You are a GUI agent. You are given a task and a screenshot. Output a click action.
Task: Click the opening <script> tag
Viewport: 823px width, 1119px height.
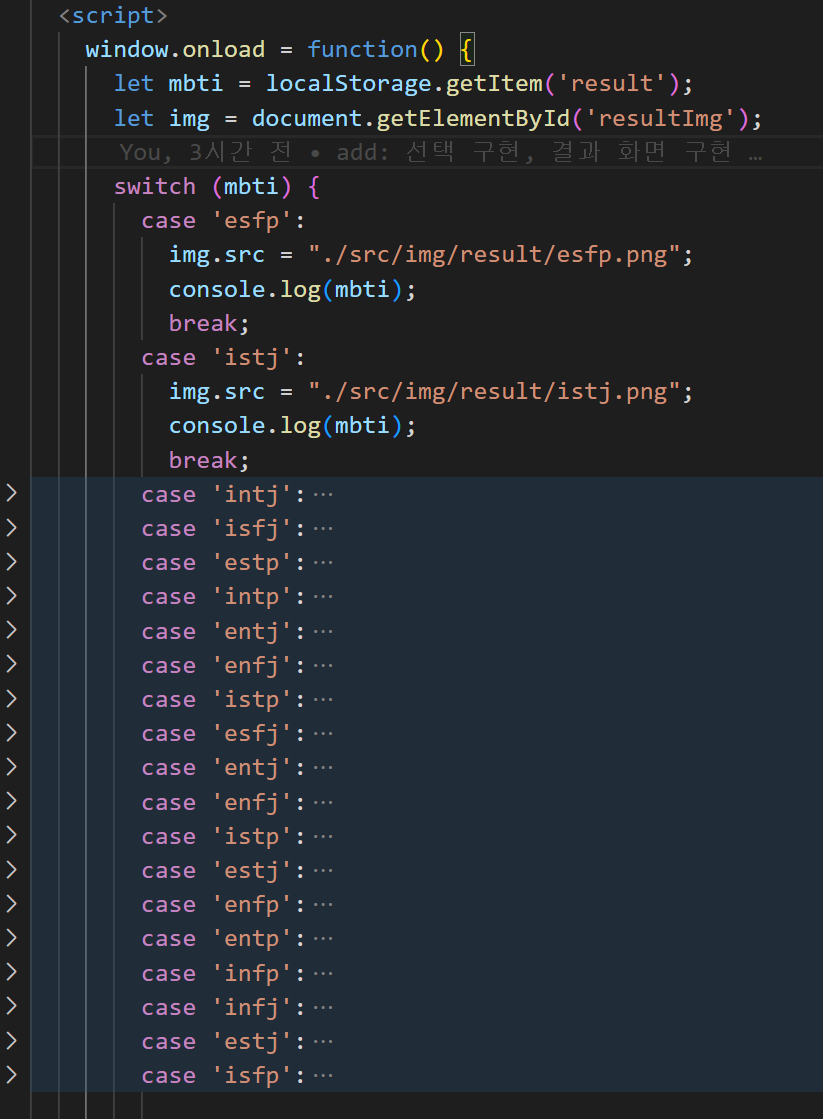pyautogui.click(x=113, y=16)
